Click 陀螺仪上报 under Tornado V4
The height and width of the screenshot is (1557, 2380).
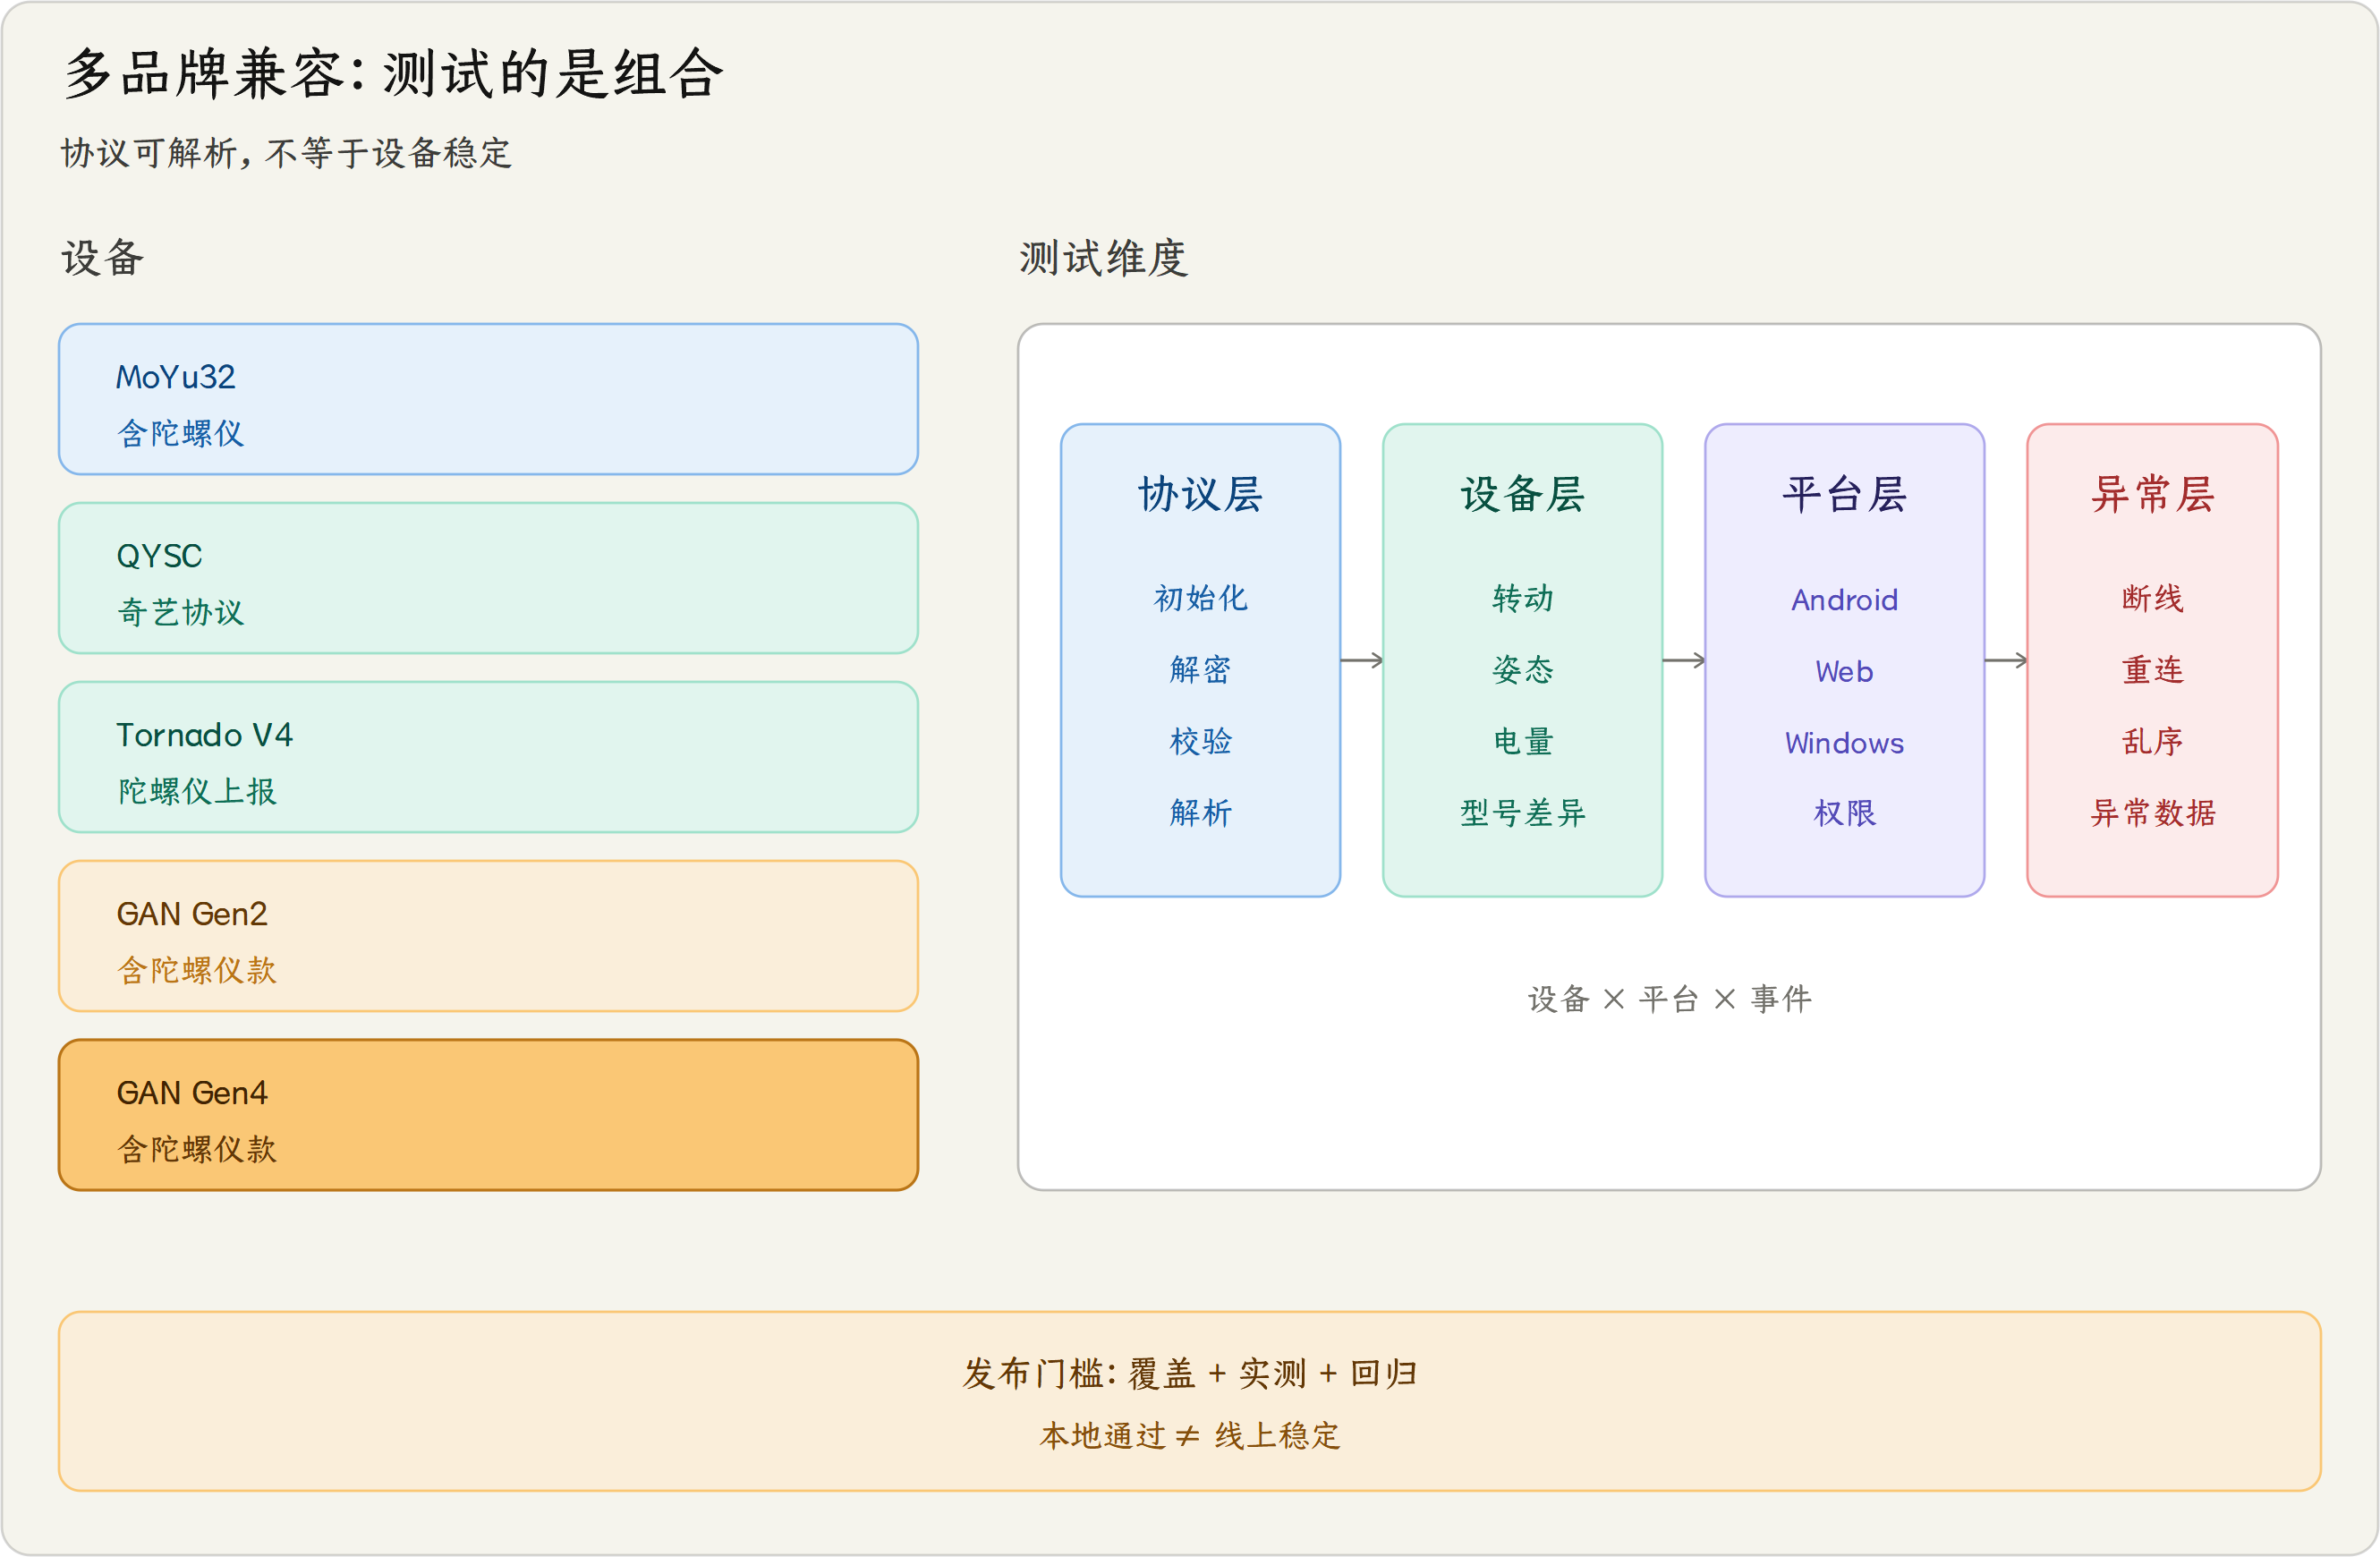click(196, 791)
